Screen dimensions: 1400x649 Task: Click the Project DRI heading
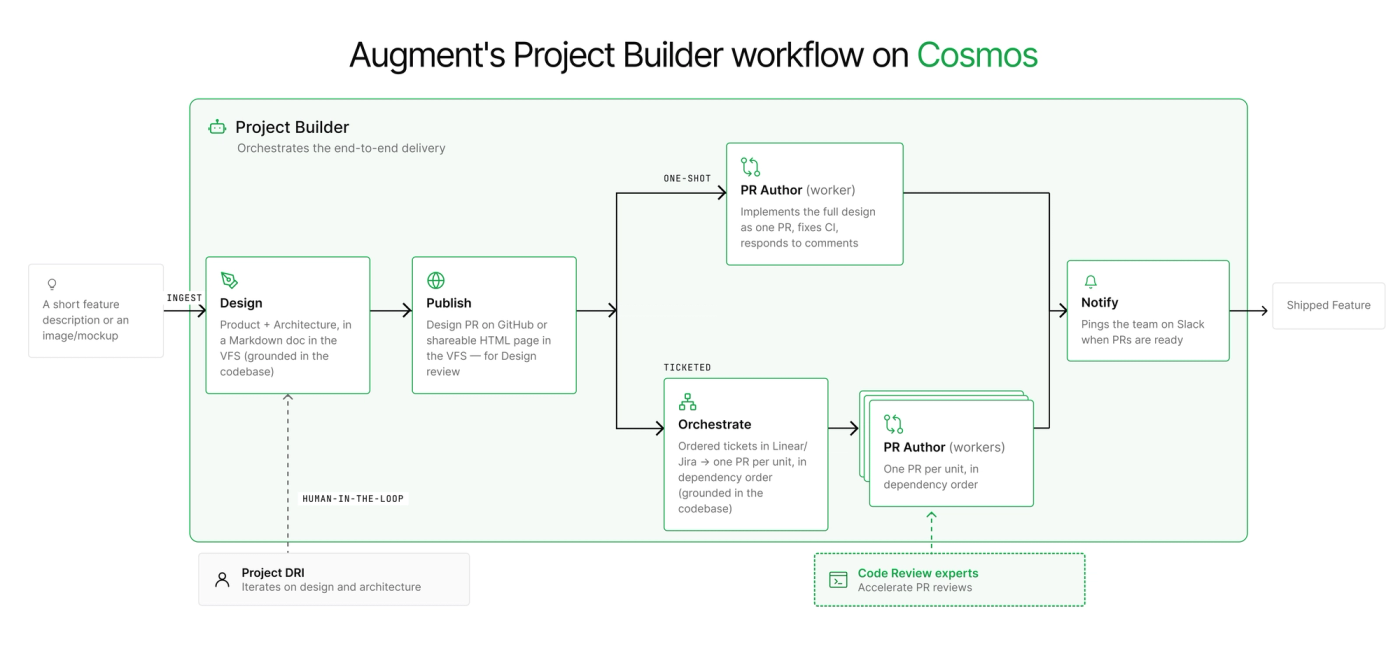pyautogui.click(x=273, y=573)
